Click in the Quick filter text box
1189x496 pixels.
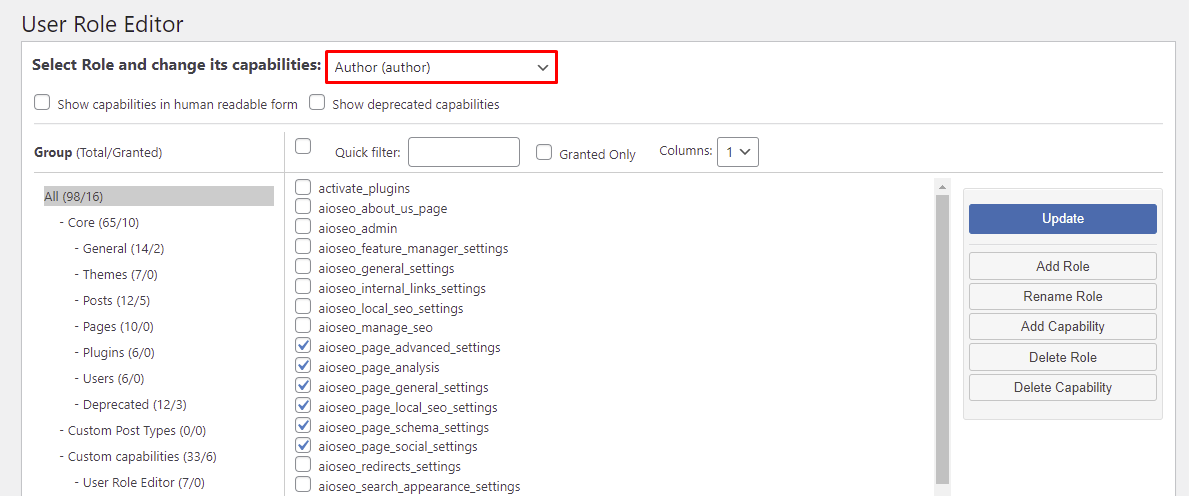[x=463, y=152]
